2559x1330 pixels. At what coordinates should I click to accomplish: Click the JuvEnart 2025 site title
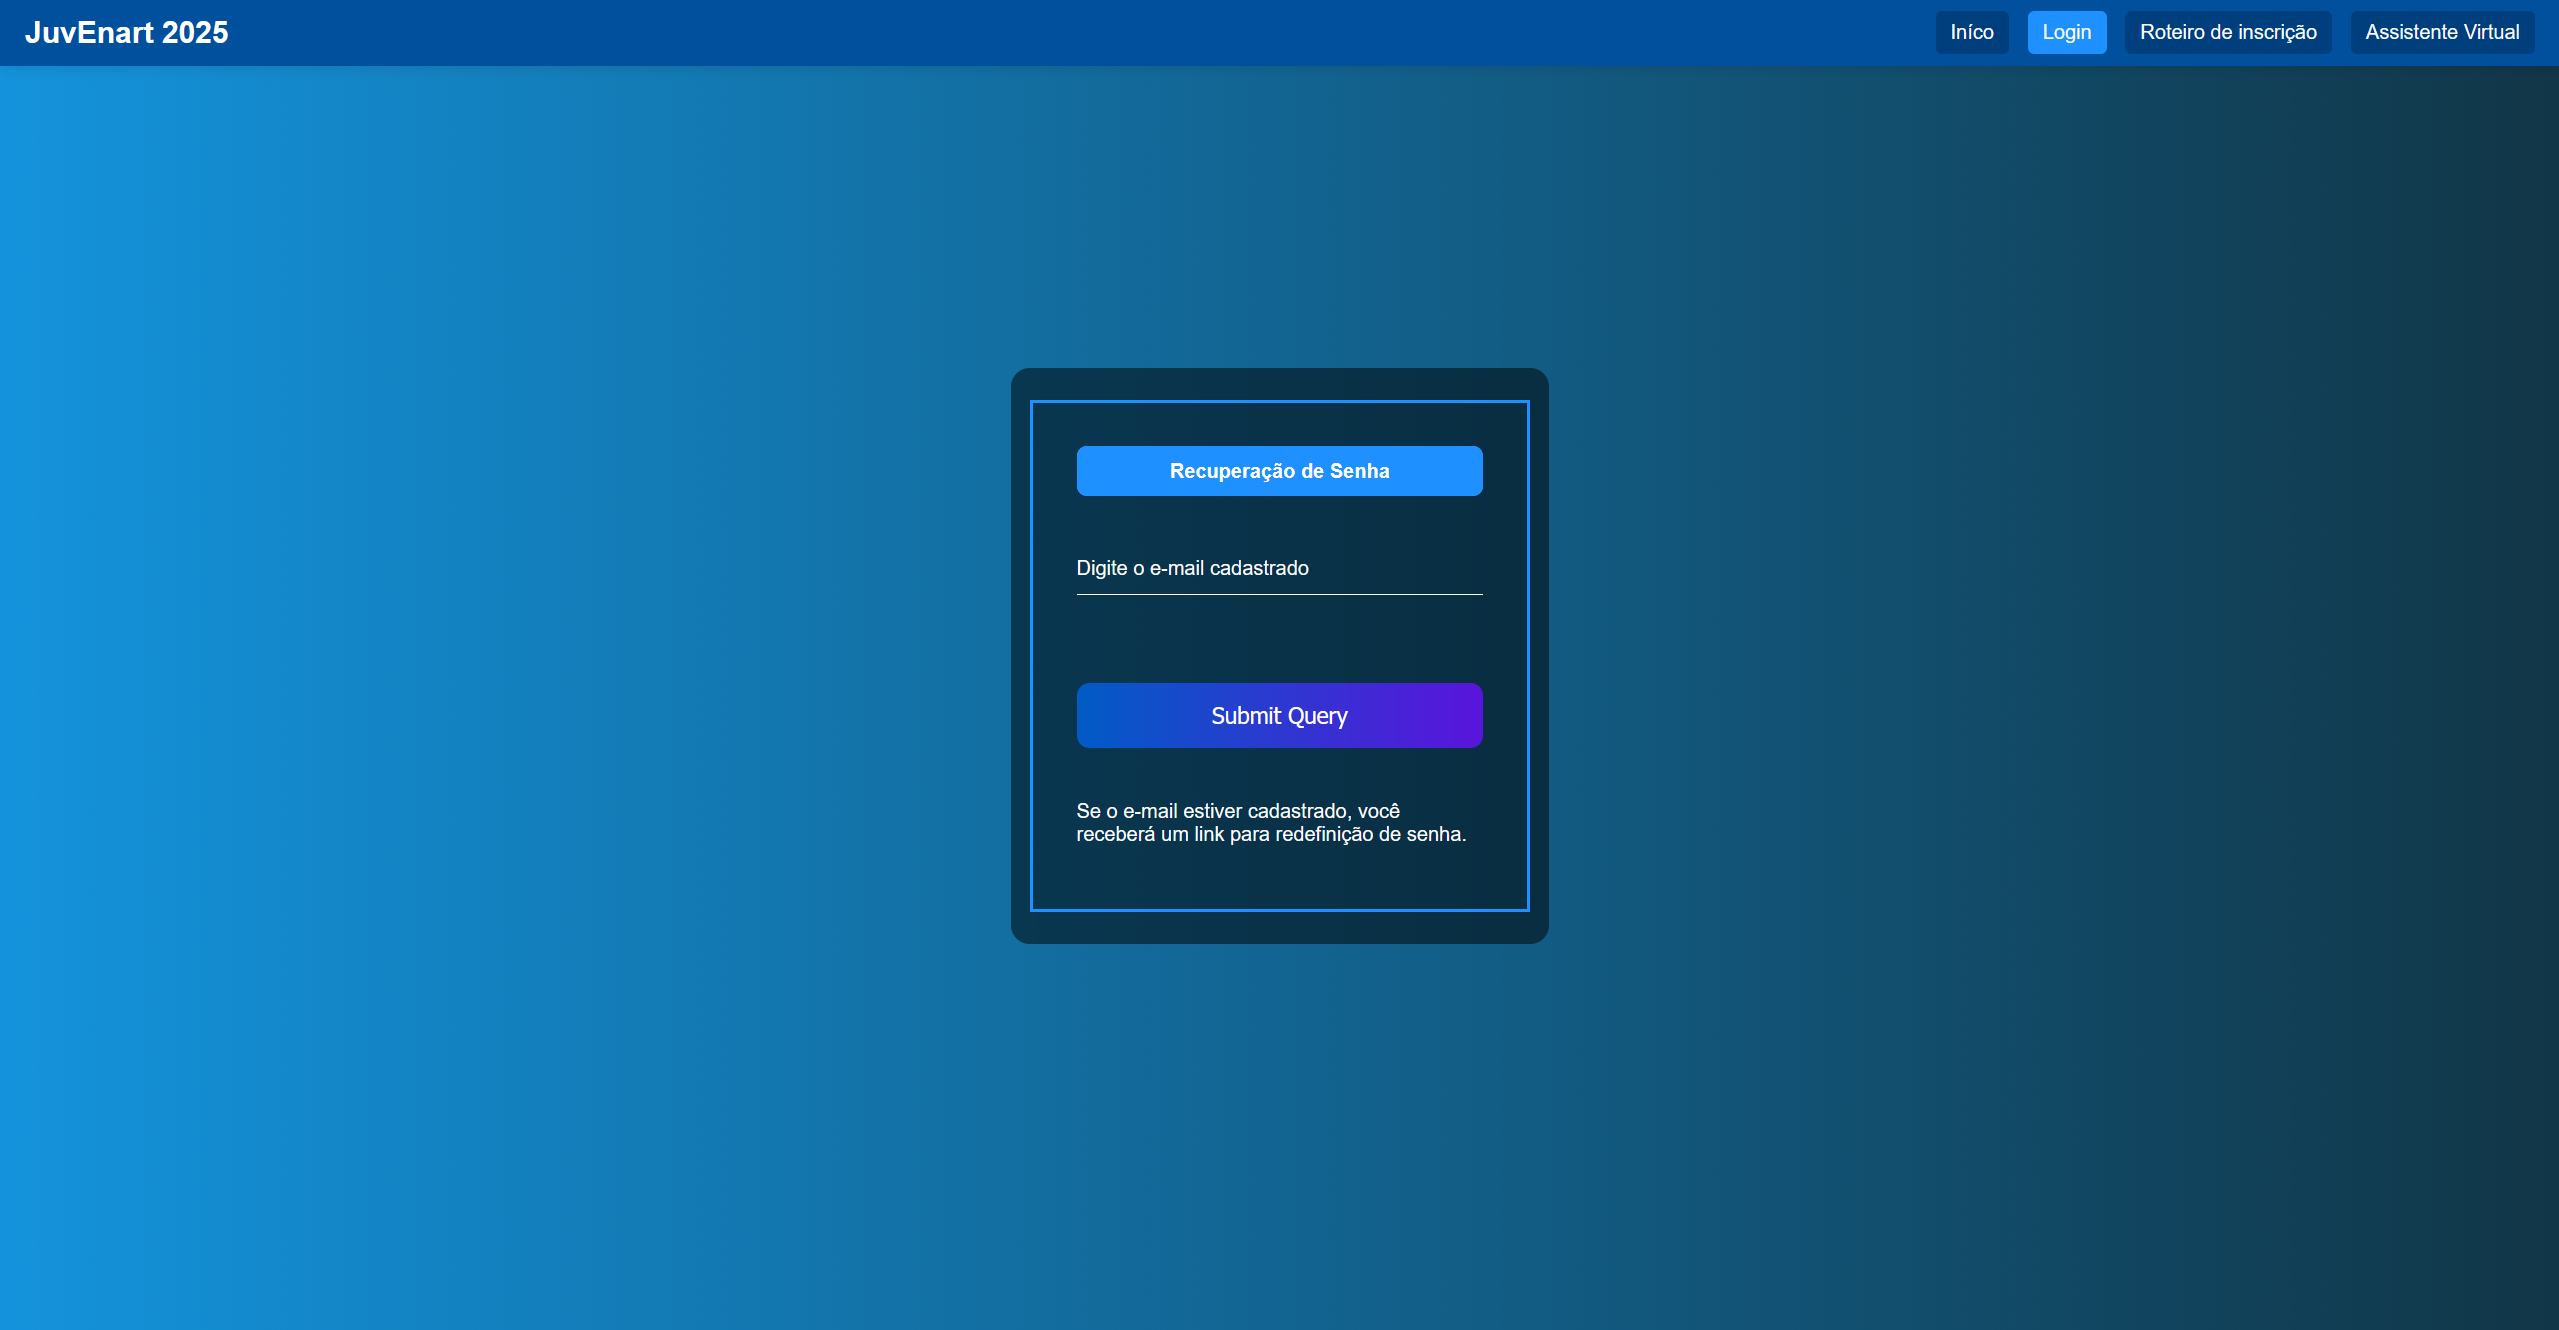pos(126,33)
